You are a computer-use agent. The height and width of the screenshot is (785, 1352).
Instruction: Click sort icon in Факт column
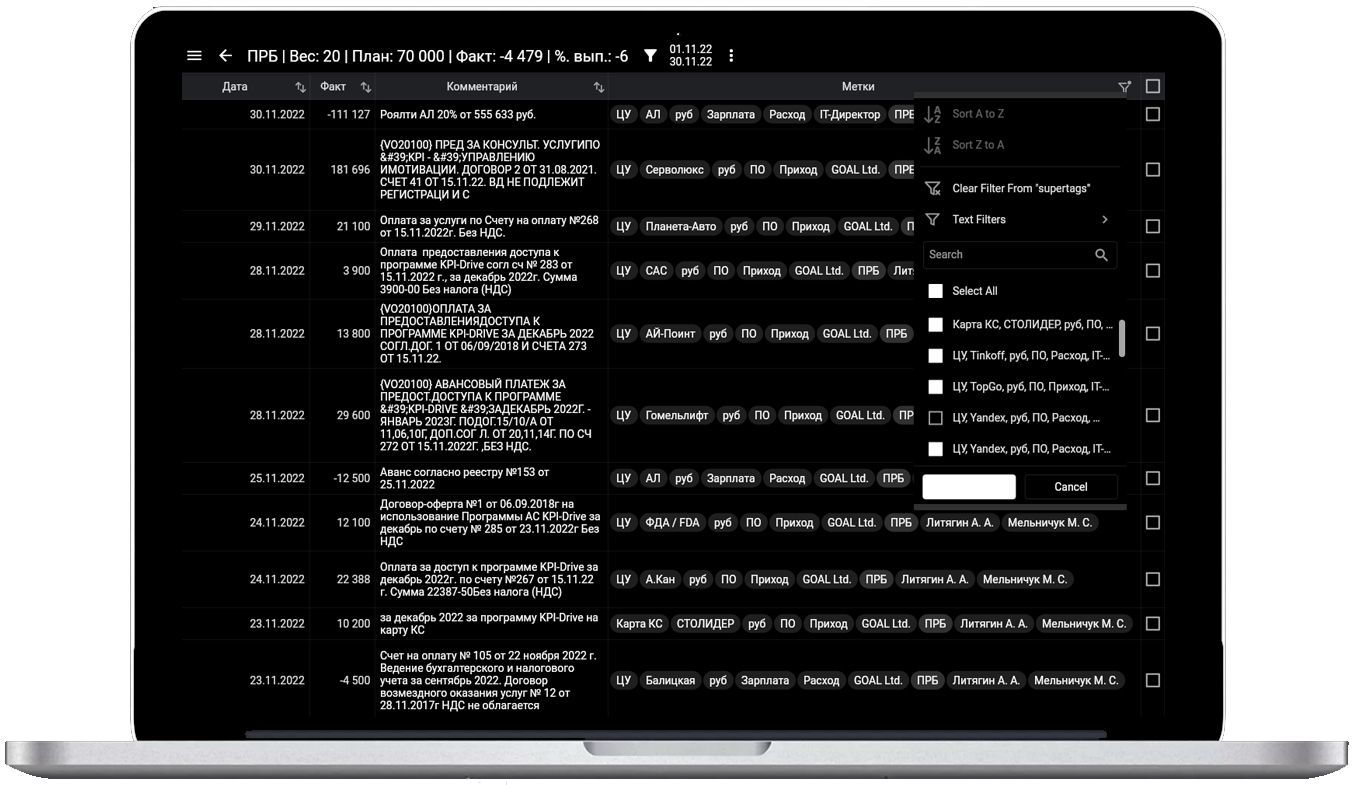click(365, 88)
